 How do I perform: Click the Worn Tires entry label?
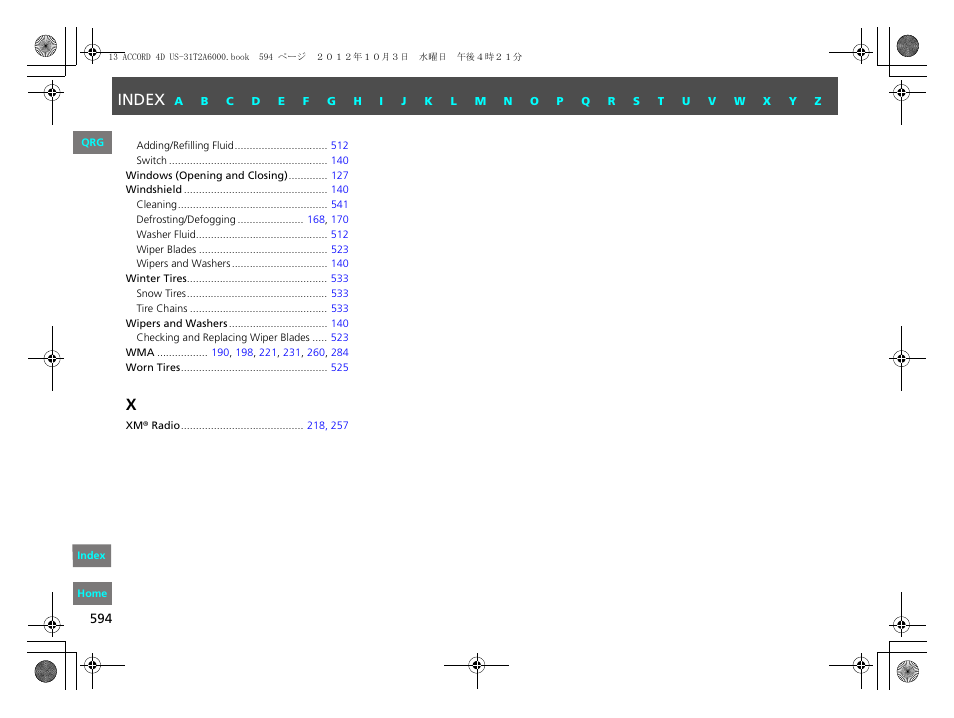pyautogui.click(x=153, y=368)
